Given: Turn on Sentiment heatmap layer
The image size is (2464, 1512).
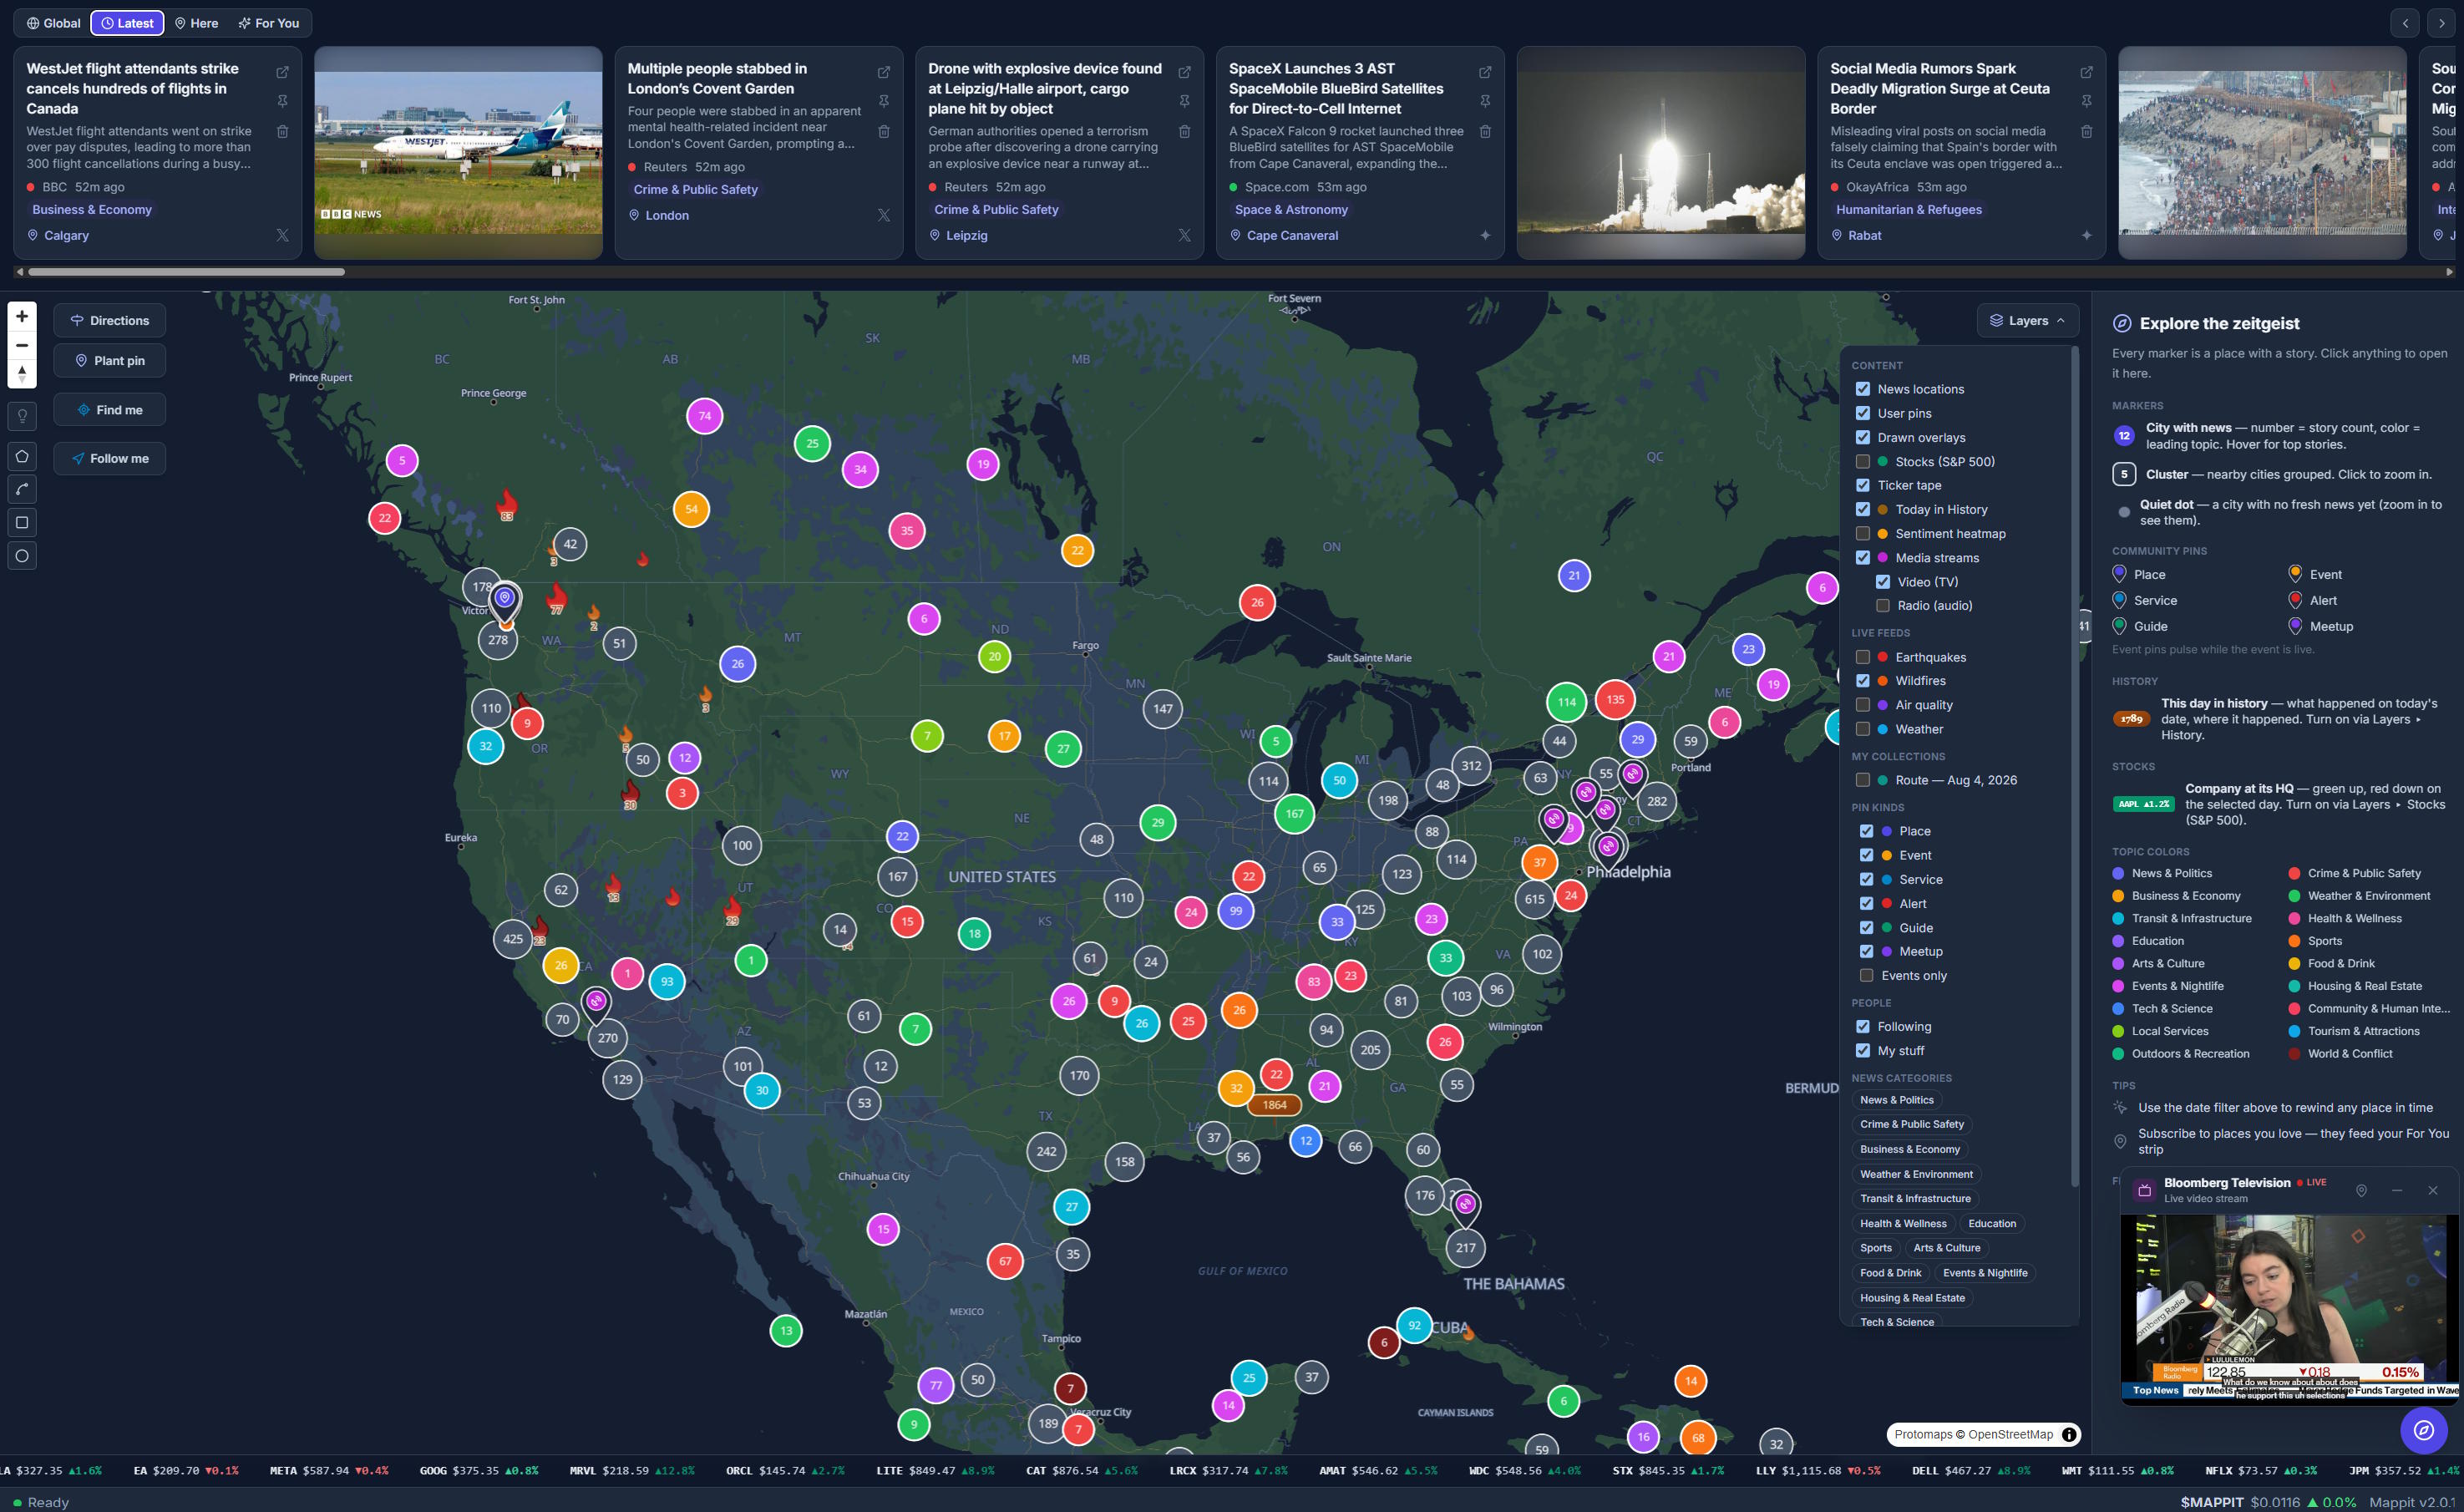Looking at the screenshot, I should point(1863,533).
